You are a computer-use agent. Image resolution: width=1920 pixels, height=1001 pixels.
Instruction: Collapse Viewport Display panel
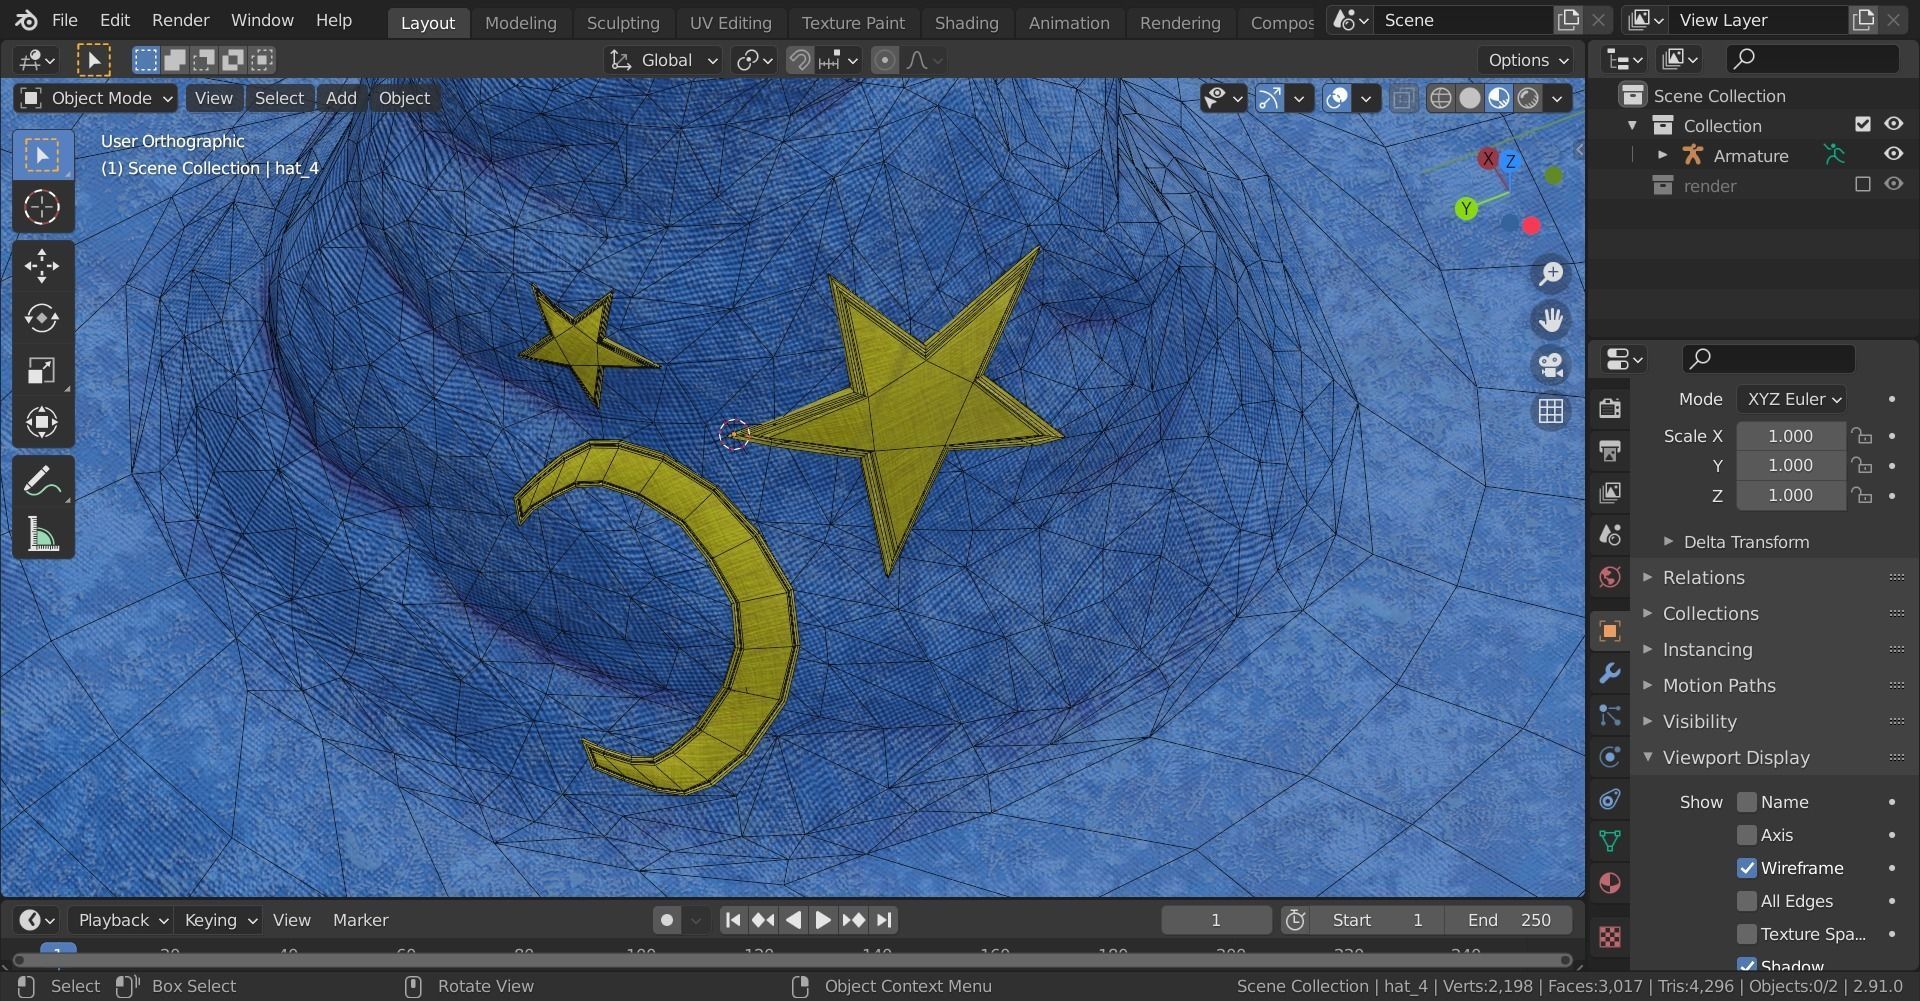(1648, 757)
